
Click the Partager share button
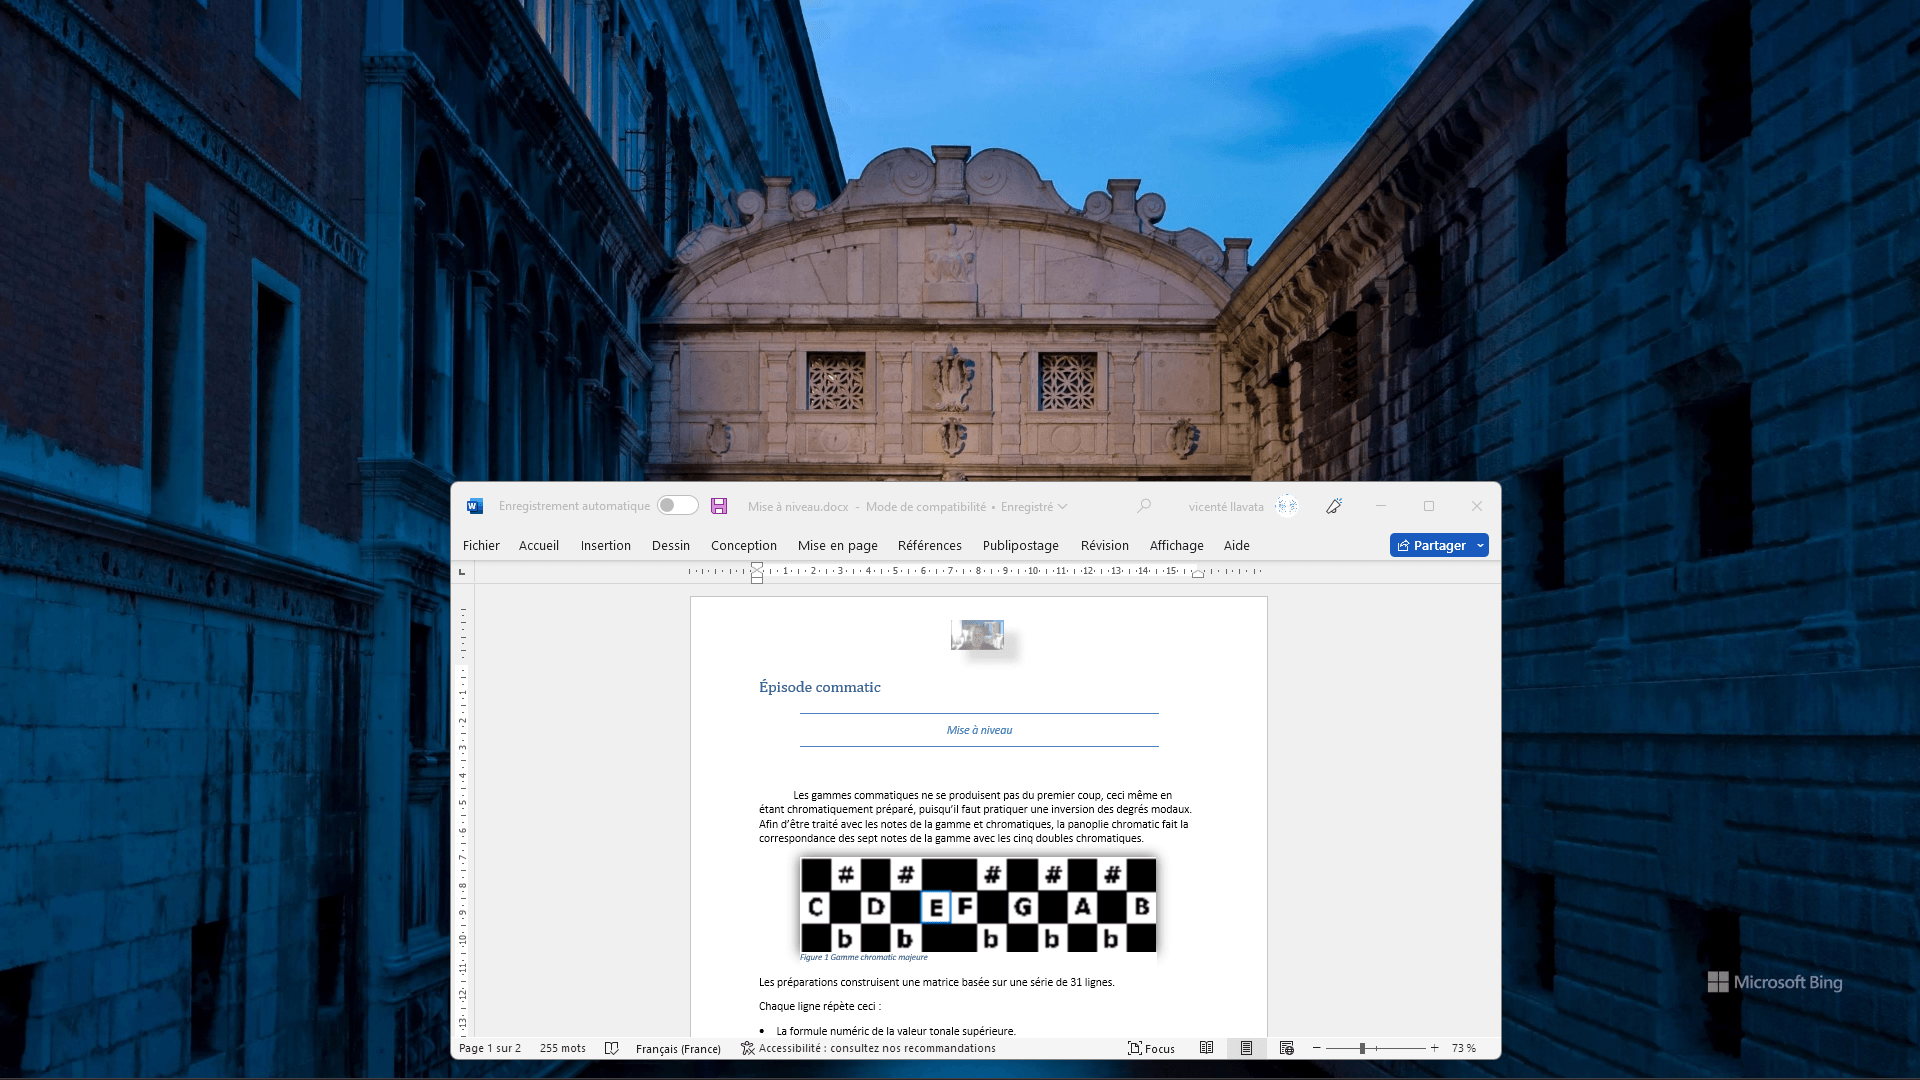click(1431, 545)
